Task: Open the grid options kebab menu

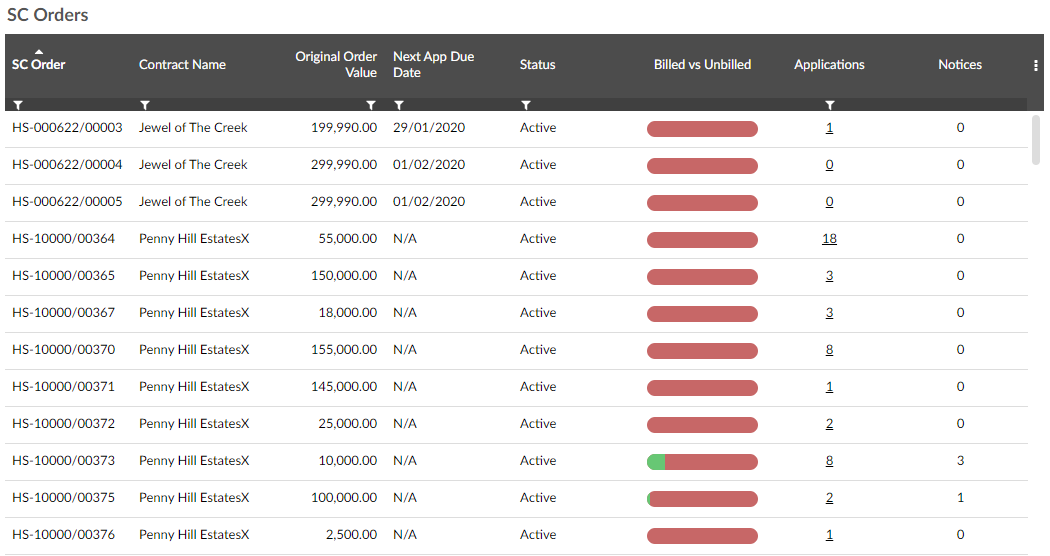Action: point(1036,65)
